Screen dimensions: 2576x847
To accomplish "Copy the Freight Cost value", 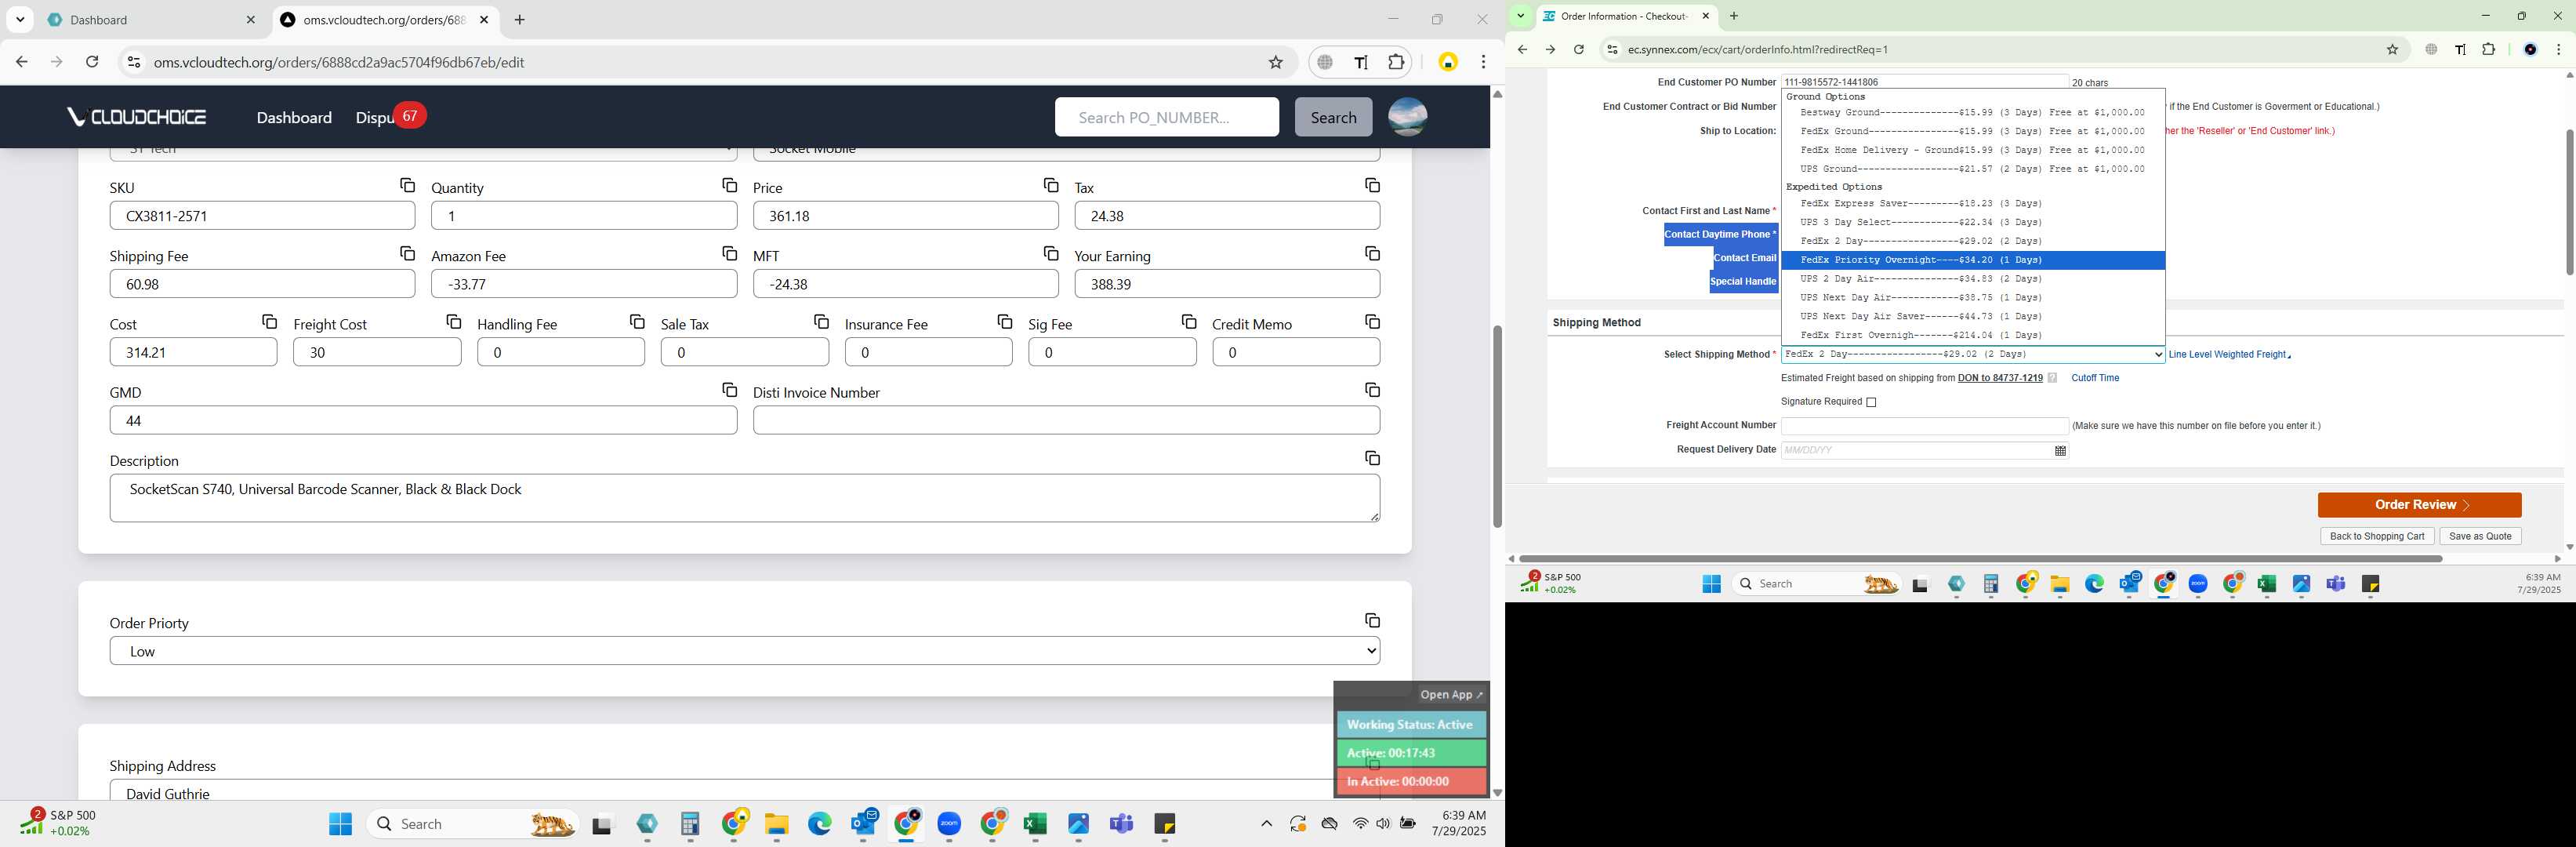I will click(x=453, y=322).
